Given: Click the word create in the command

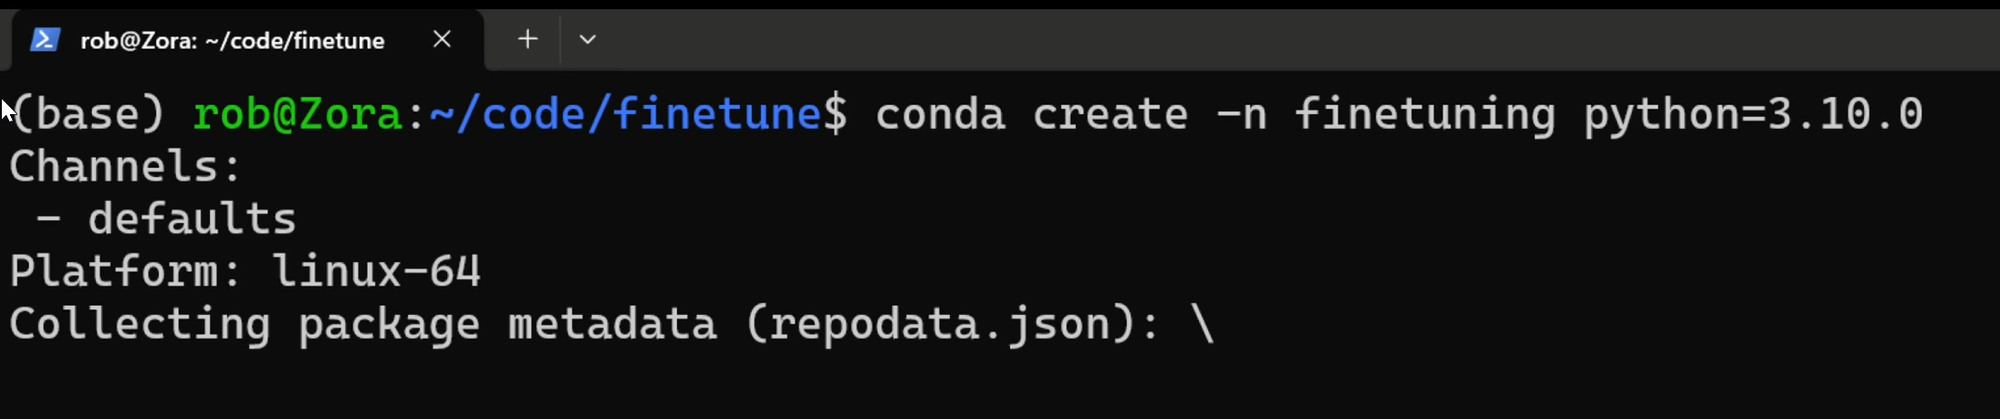Looking at the screenshot, I should click(x=1110, y=114).
